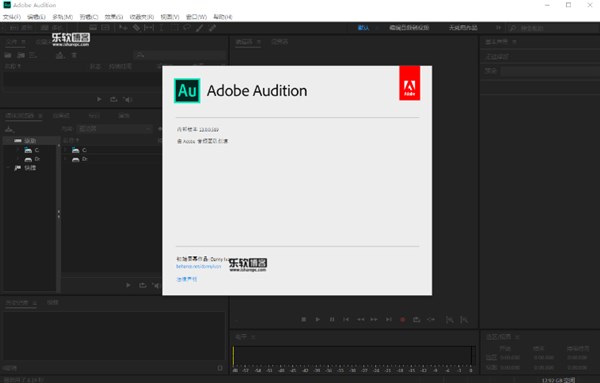The image size is (600, 383).
Task: Select the Paintbrush Selection tool
Action: [x=199, y=28]
